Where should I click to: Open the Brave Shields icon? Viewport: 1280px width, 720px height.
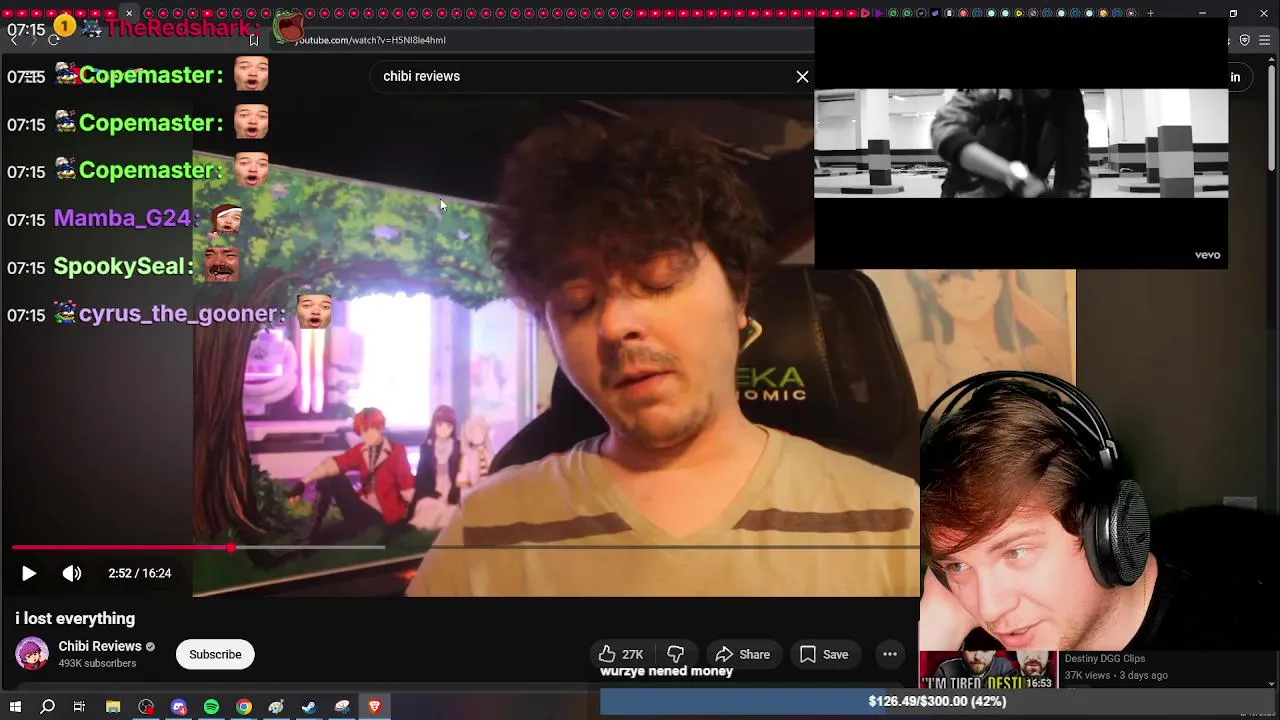(1245, 40)
